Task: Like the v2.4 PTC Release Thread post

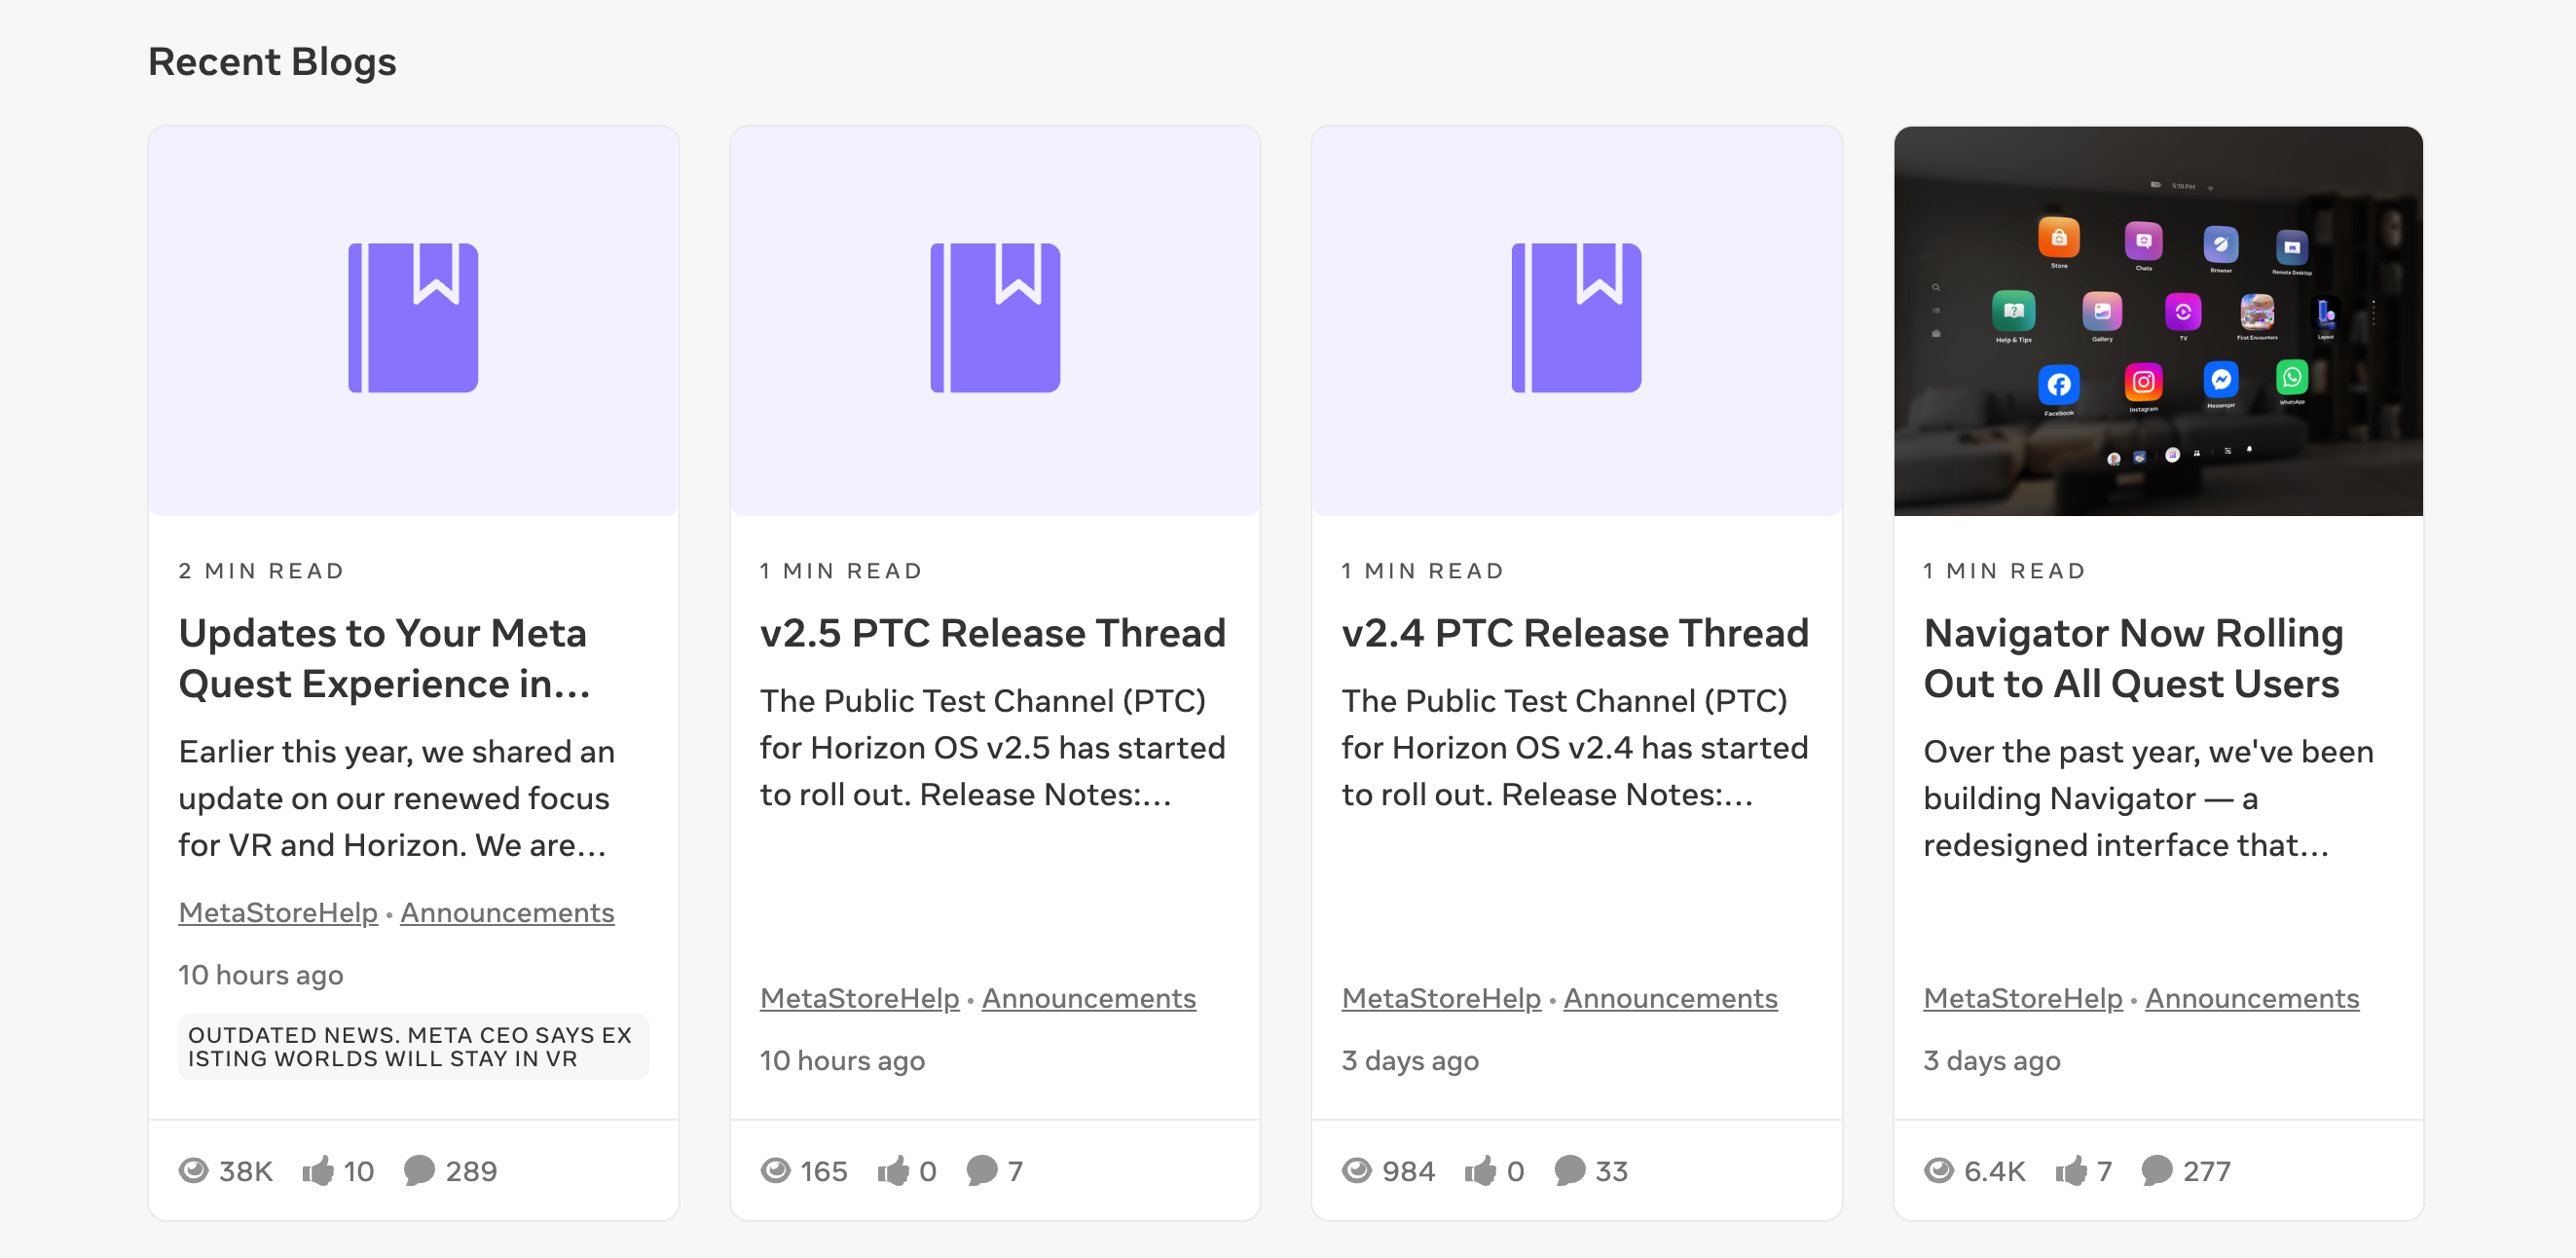Action: point(1480,1170)
